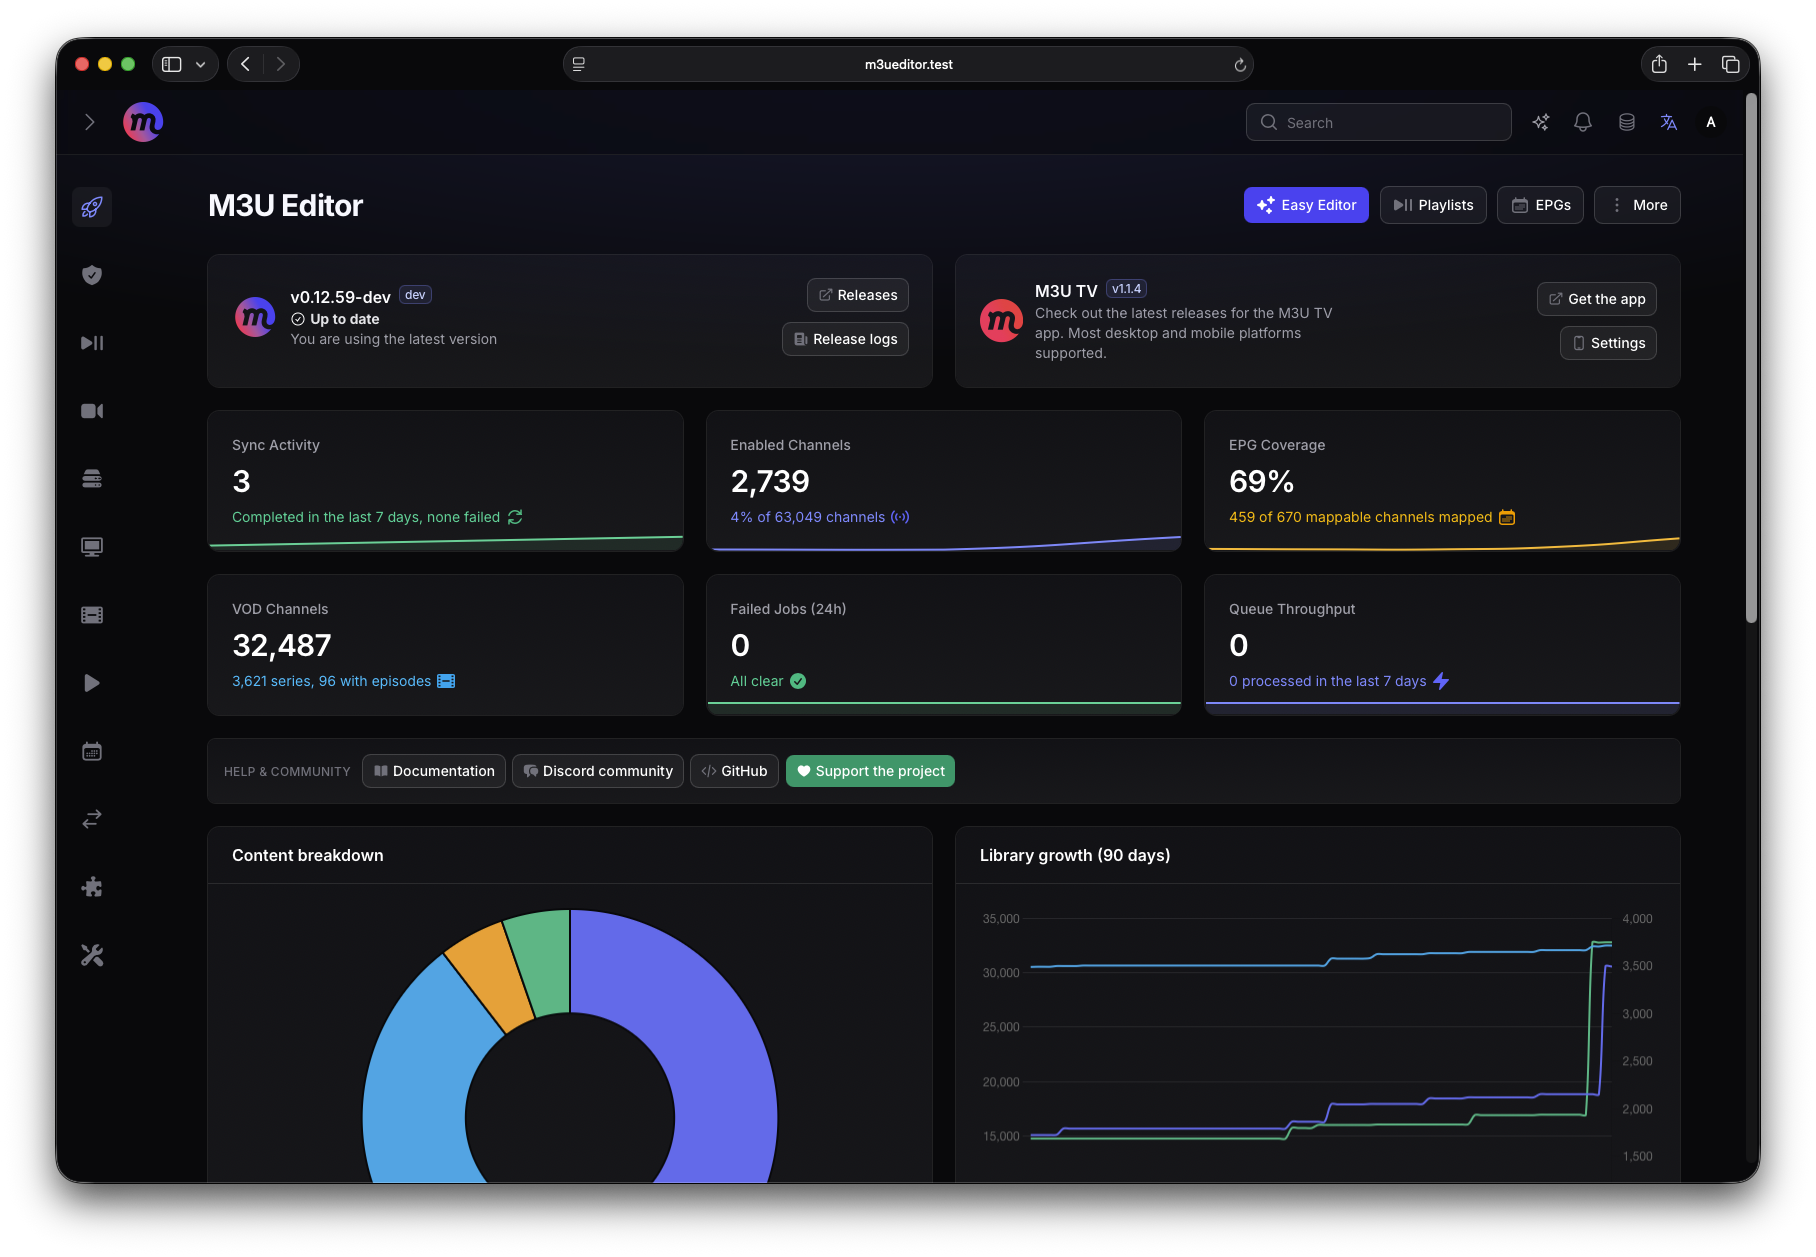Click the Releases button
The width and height of the screenshot is (1816, 1257).
tap(858, 295)
